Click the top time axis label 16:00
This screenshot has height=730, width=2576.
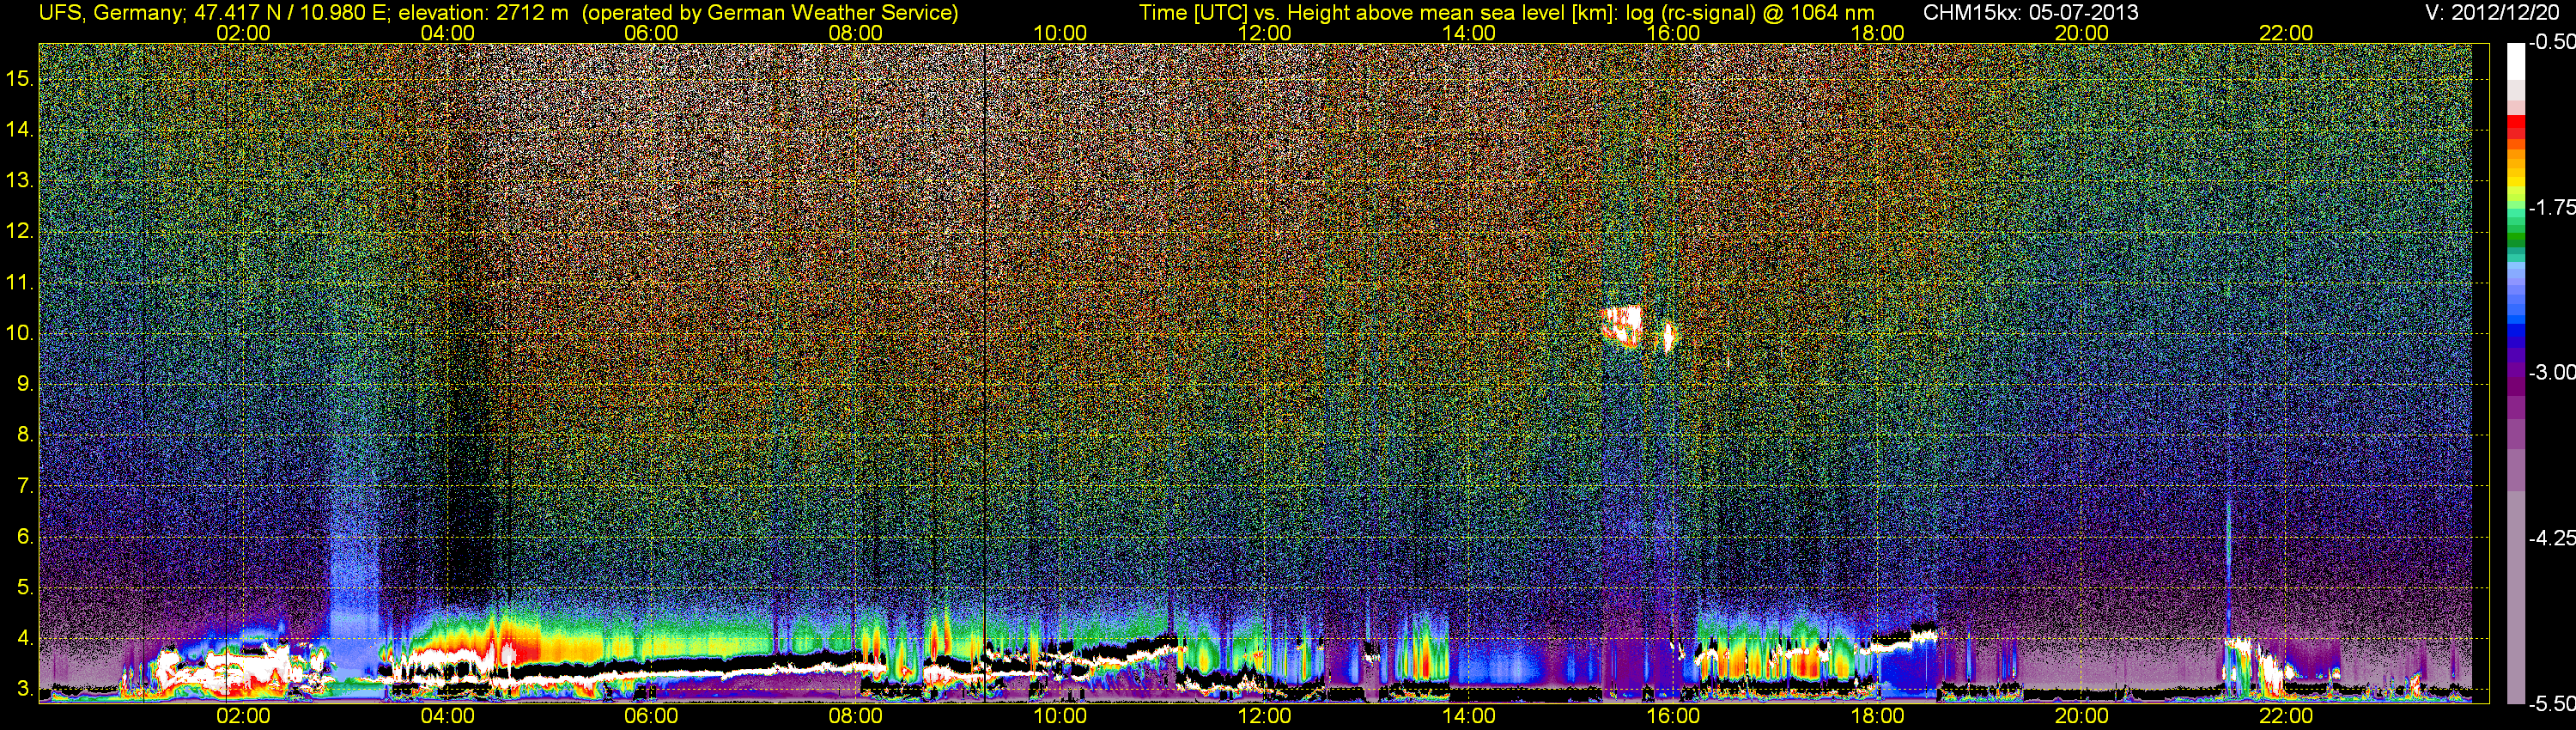coord(1673,33)
